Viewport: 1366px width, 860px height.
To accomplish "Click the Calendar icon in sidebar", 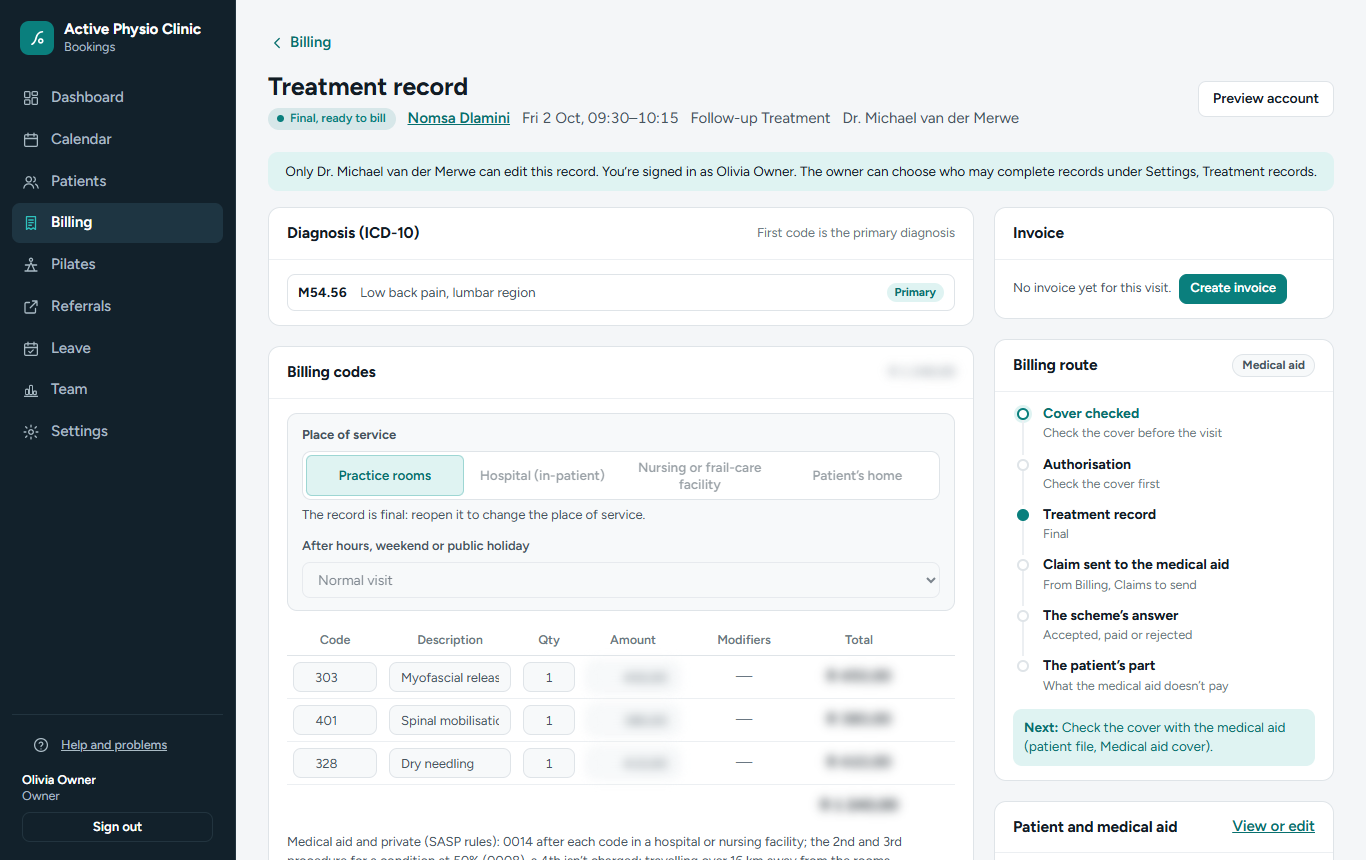I will (31, 140).
